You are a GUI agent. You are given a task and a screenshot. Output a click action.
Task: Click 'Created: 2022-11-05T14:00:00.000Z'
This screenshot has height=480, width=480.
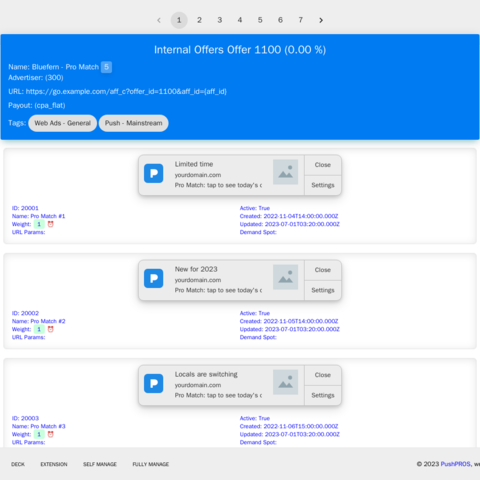[289, 321]
